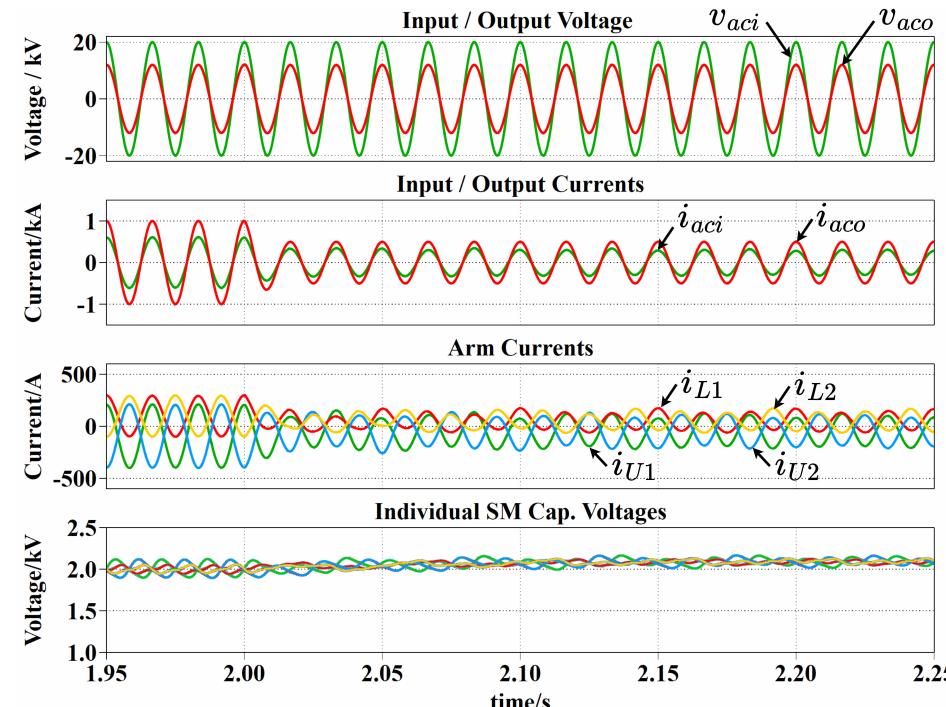This screenshot has width=946, height=707.
Task: Select the i_aci current label
Action: pos(700,220)
